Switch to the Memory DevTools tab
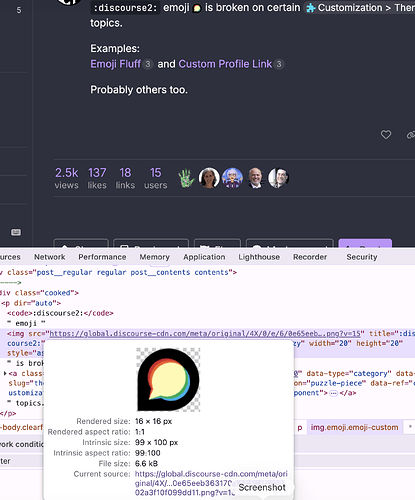This screenshot has height=500, width=415. click(155, 257)
